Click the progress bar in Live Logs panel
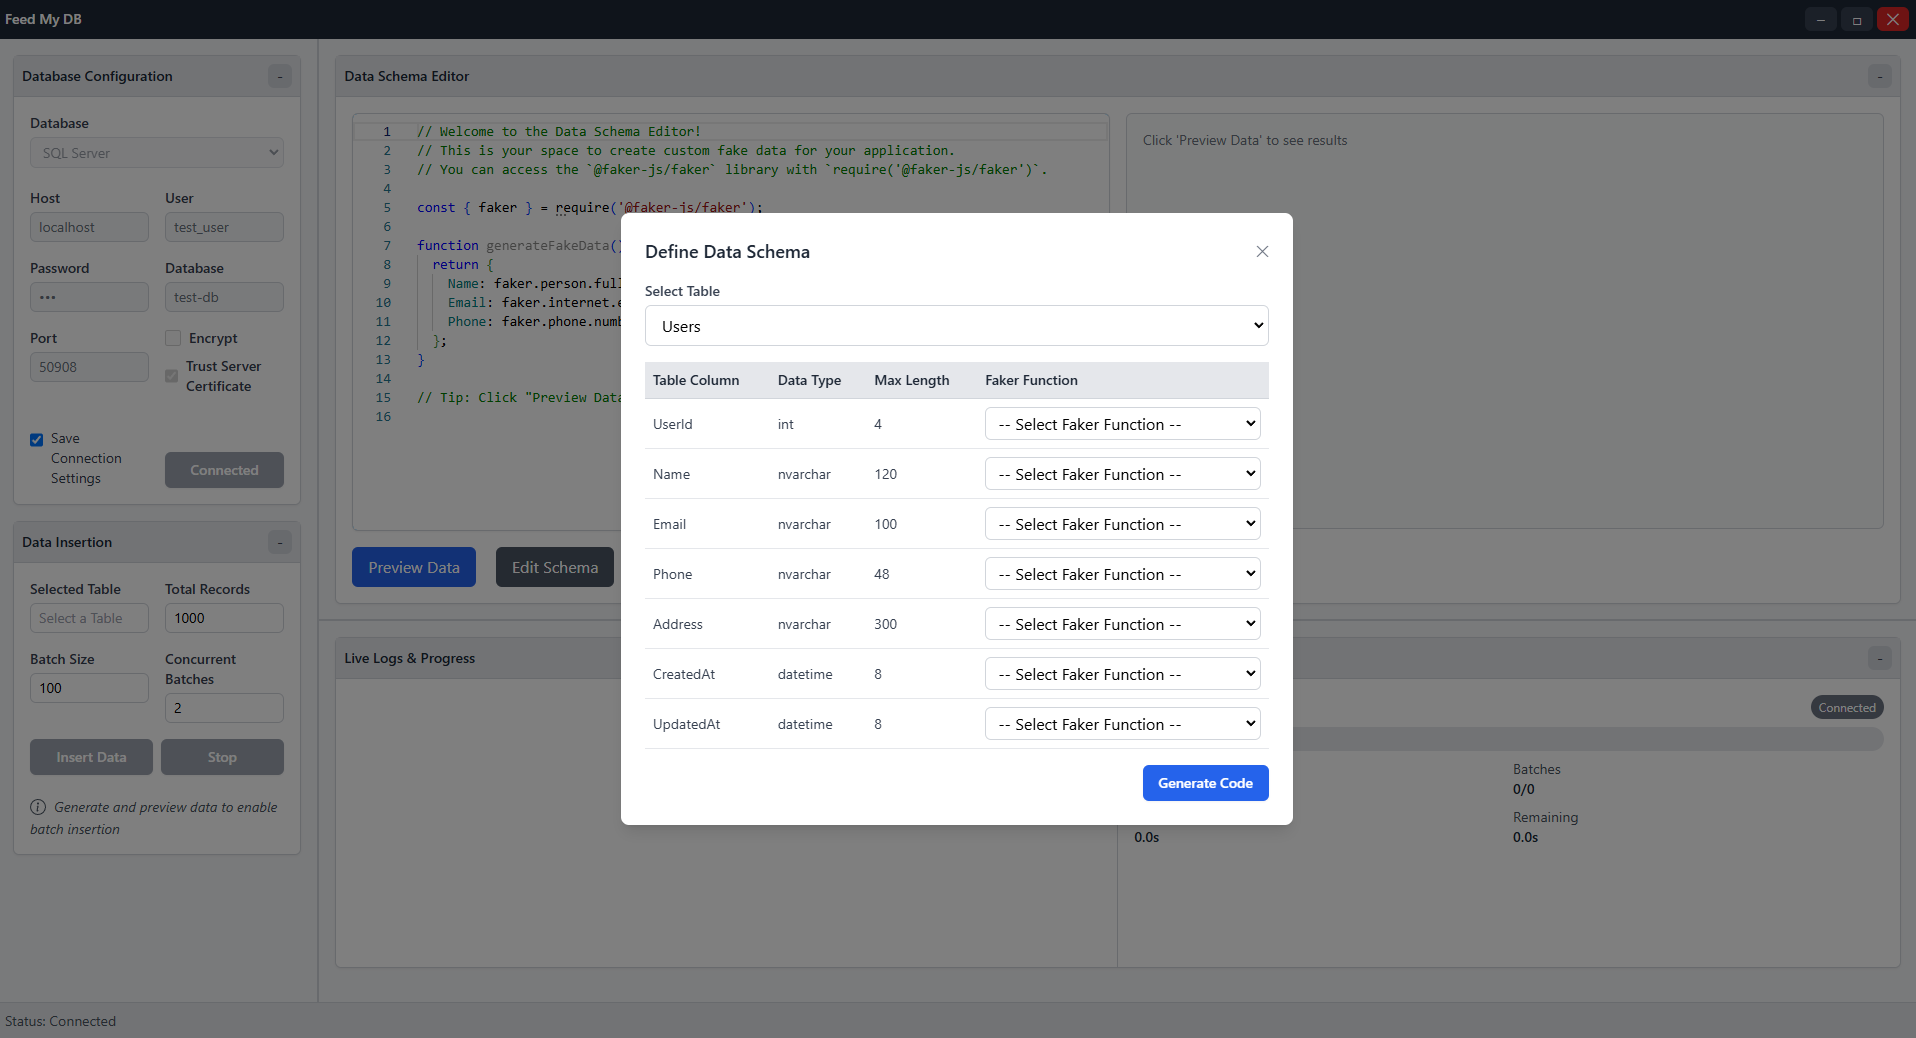 click(x=1588, y=739)
